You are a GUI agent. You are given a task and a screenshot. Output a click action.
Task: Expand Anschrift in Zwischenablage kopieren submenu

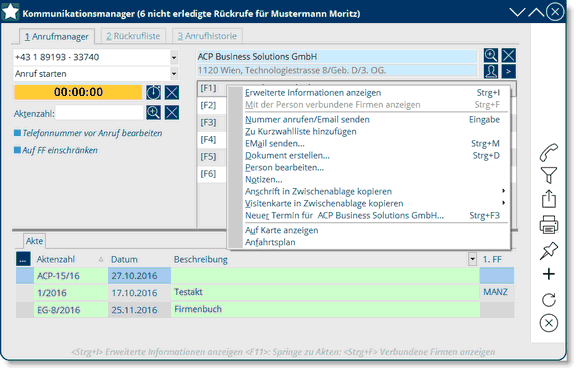click(x=504, y=191)
